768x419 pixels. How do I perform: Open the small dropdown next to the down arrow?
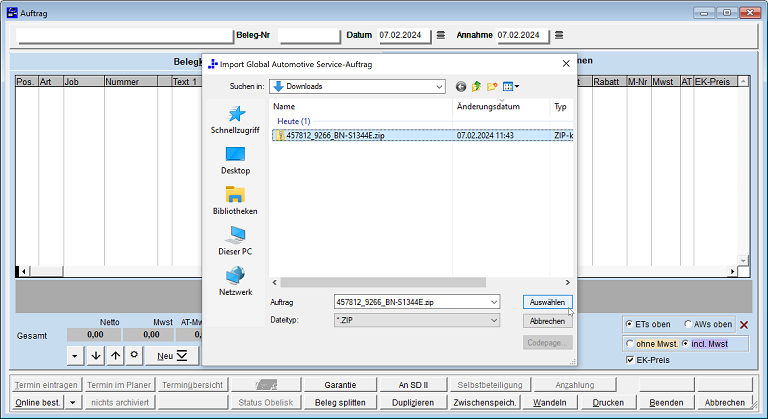point(75,356)
